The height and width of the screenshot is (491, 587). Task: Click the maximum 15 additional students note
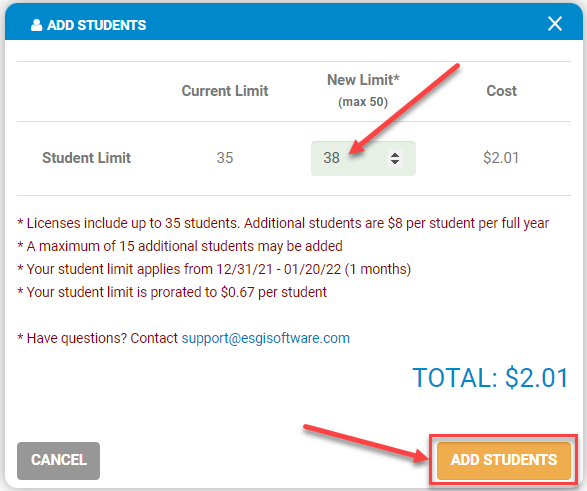click(180, 246)
